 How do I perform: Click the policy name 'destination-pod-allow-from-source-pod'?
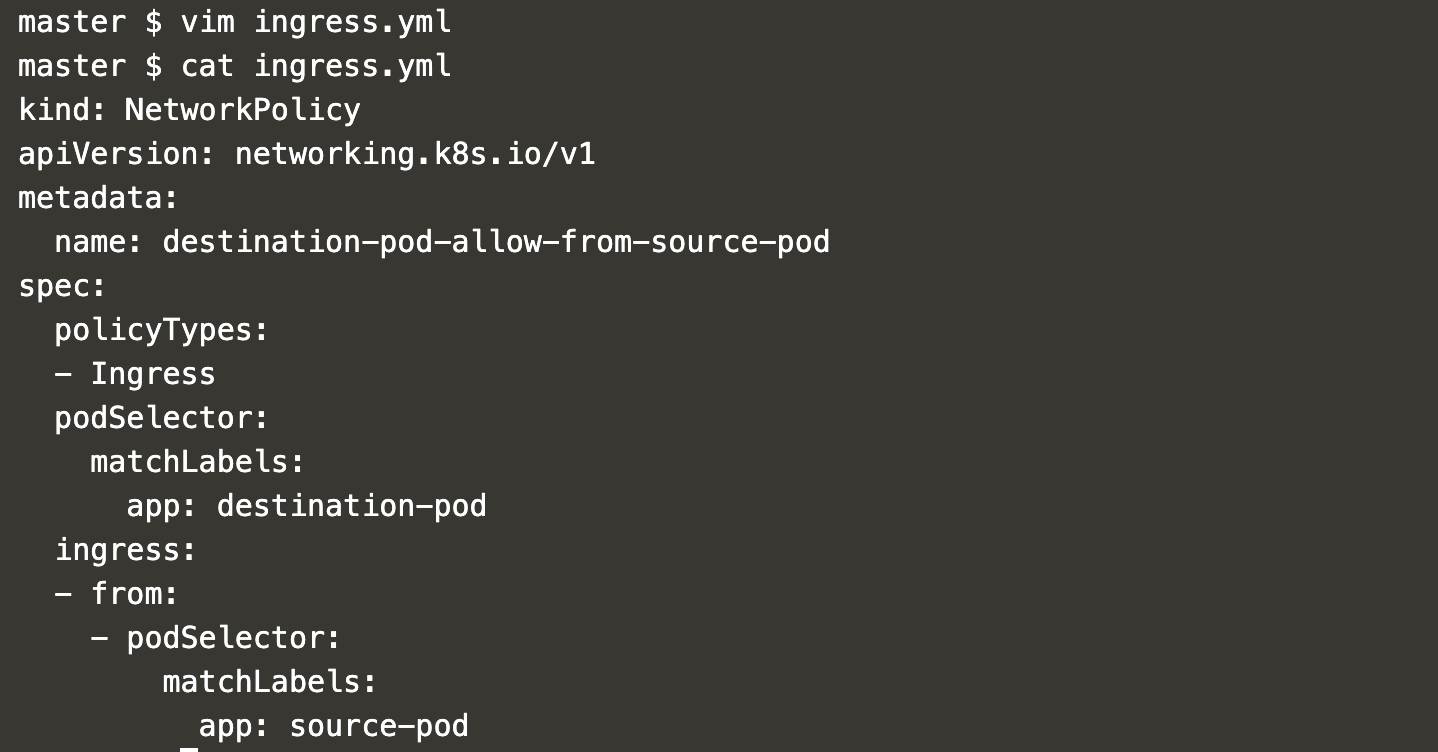pyautogui.click(x=496, y=242)
